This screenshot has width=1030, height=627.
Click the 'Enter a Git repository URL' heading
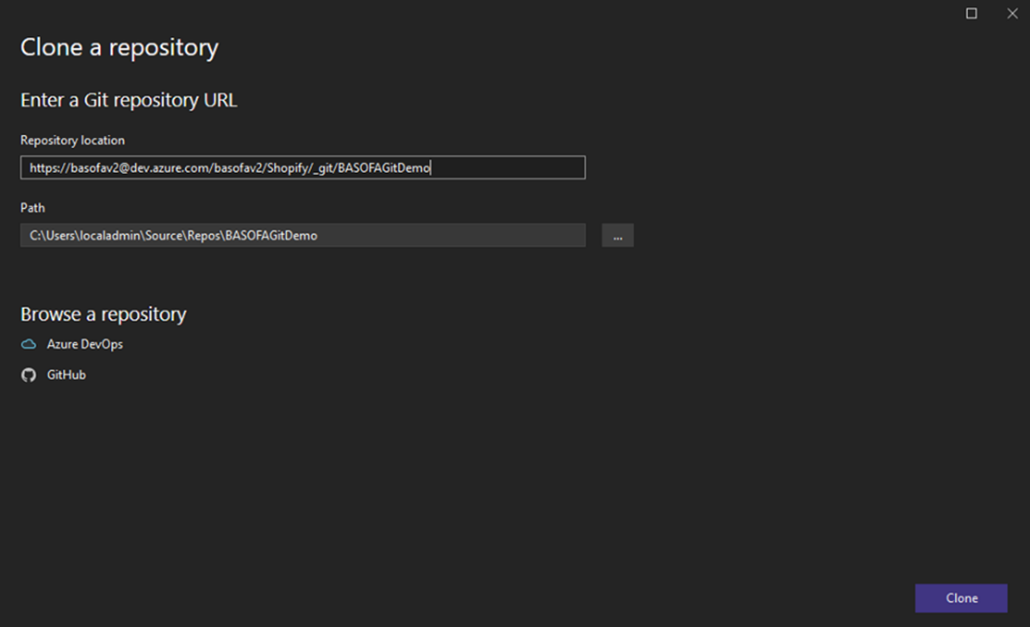(x=128, y=100)
